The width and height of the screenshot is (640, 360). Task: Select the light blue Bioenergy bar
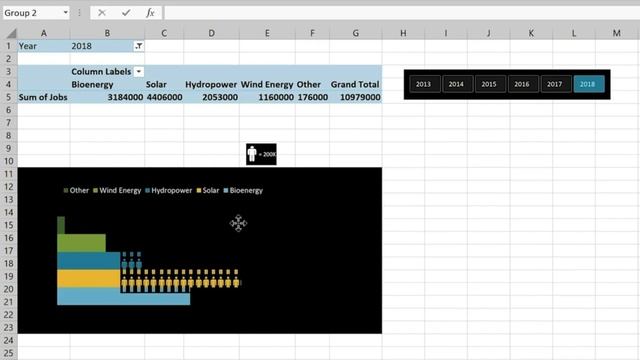tap(123, 297)
